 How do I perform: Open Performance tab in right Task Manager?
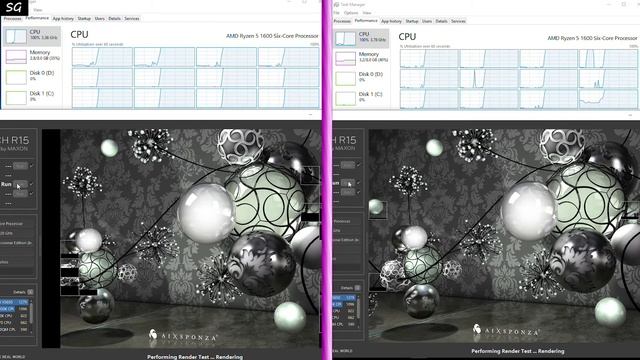point(366,21)
